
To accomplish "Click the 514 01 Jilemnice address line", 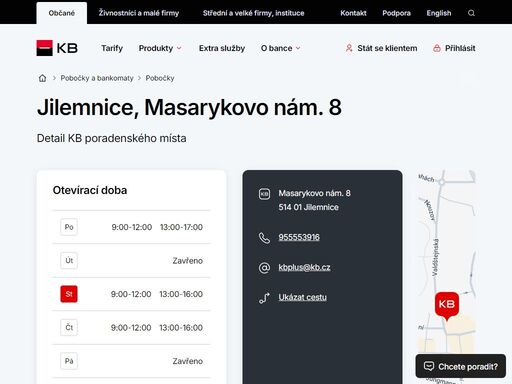I will point(308,207).
